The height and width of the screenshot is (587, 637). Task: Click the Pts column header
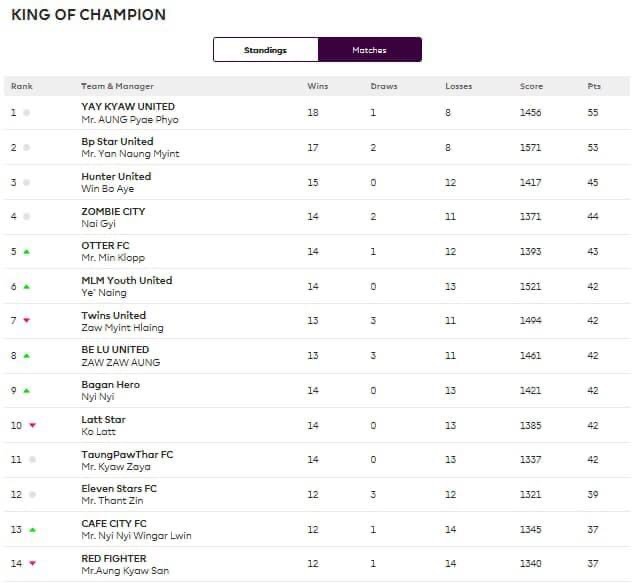594,86
